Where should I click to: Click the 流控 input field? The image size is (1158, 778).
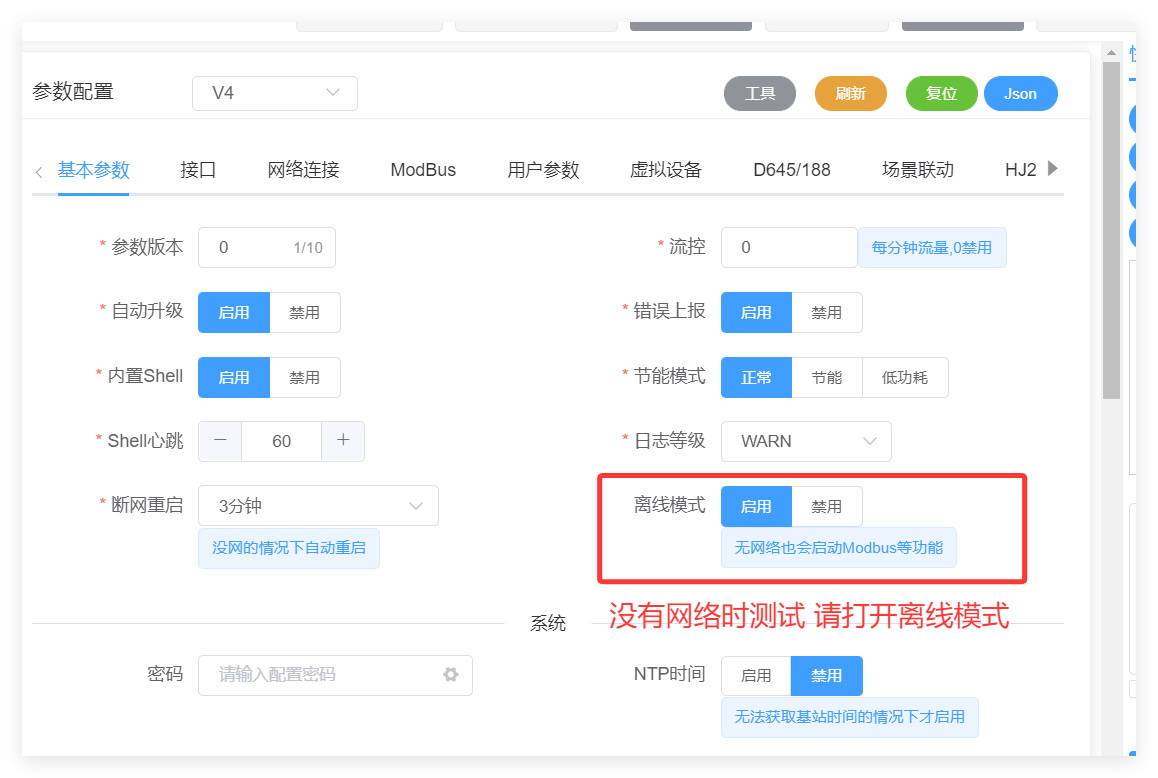pos(788,247)
